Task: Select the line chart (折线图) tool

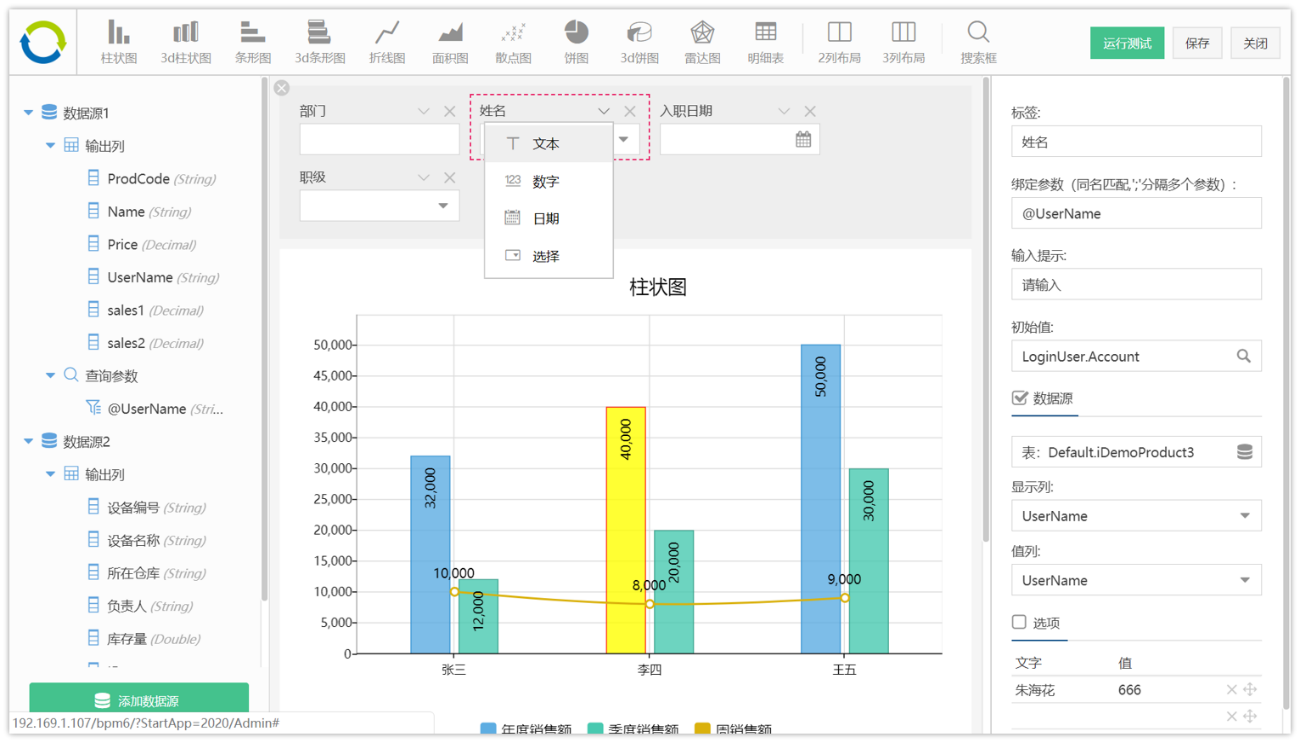Action: click(387, 42)
